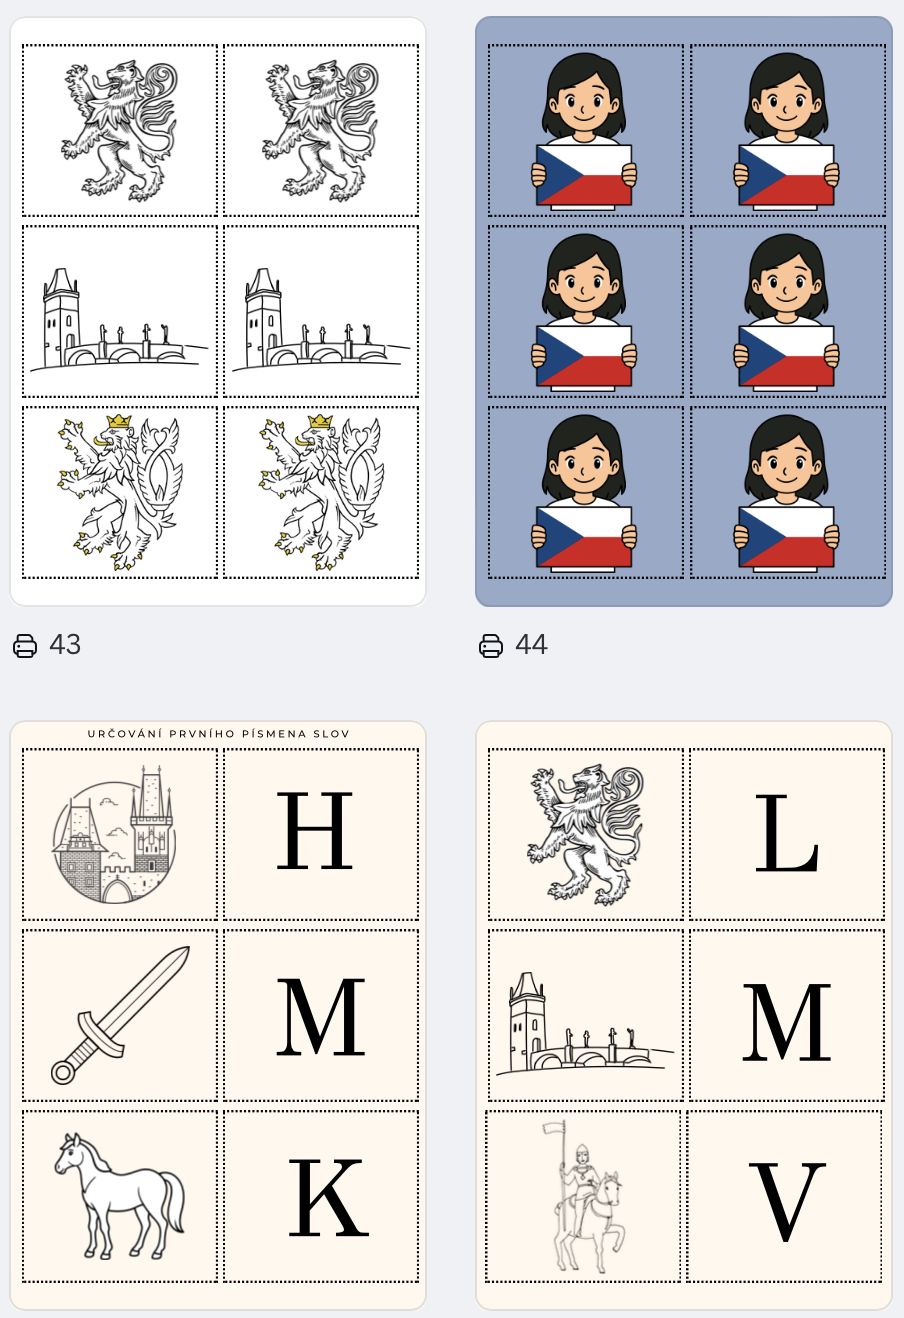Select the letter H card
Image resolution: width=904 pixels, height=1318 pixels.
(321, 835)
